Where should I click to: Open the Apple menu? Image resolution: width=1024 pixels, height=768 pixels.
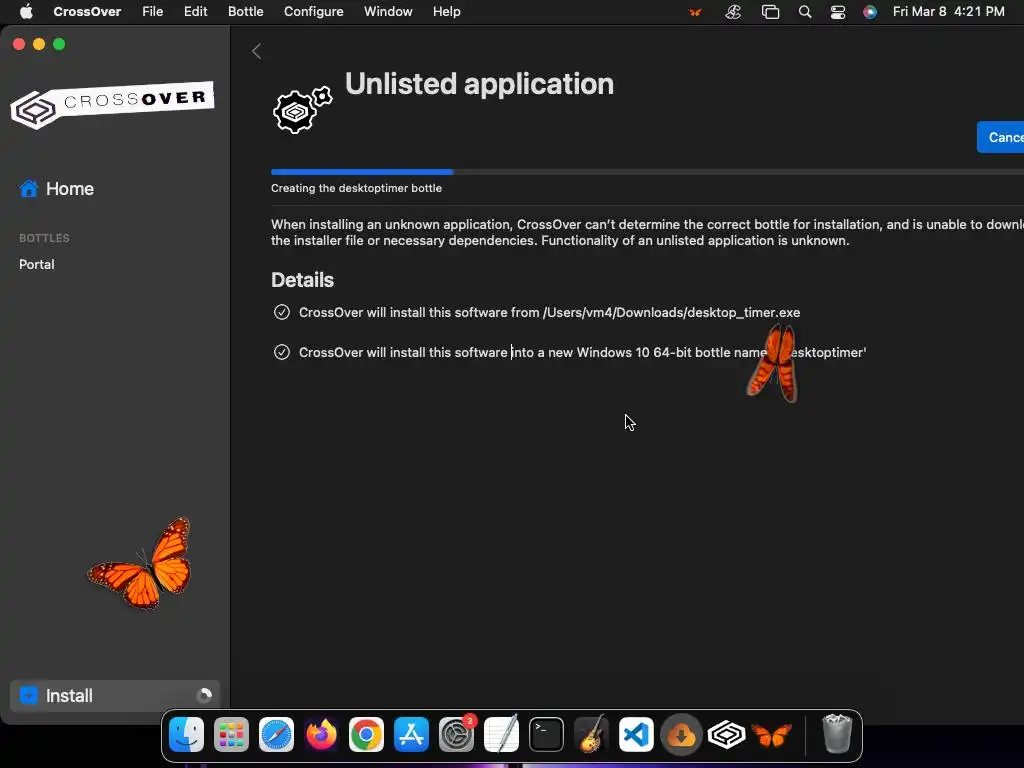26,12
